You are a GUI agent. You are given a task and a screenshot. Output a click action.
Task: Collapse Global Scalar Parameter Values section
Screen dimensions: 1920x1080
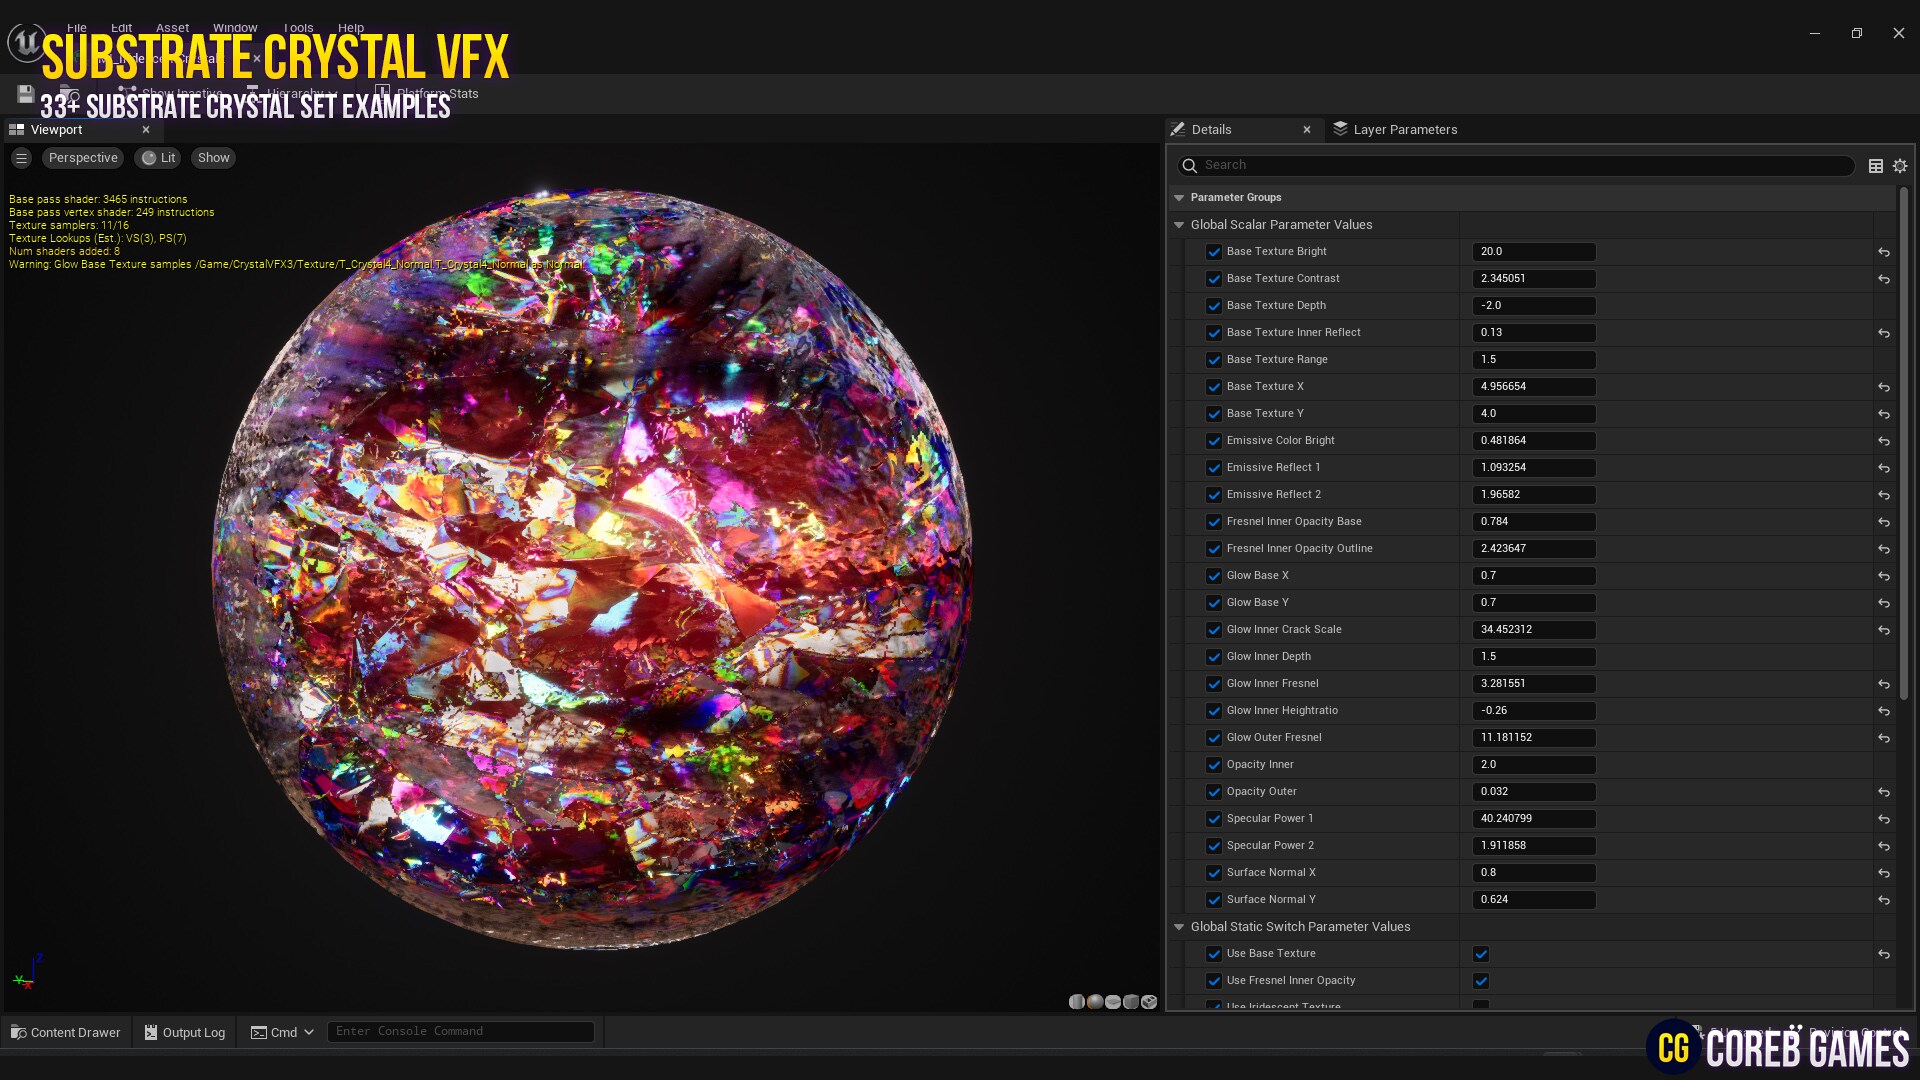[x=1179, y=224]
